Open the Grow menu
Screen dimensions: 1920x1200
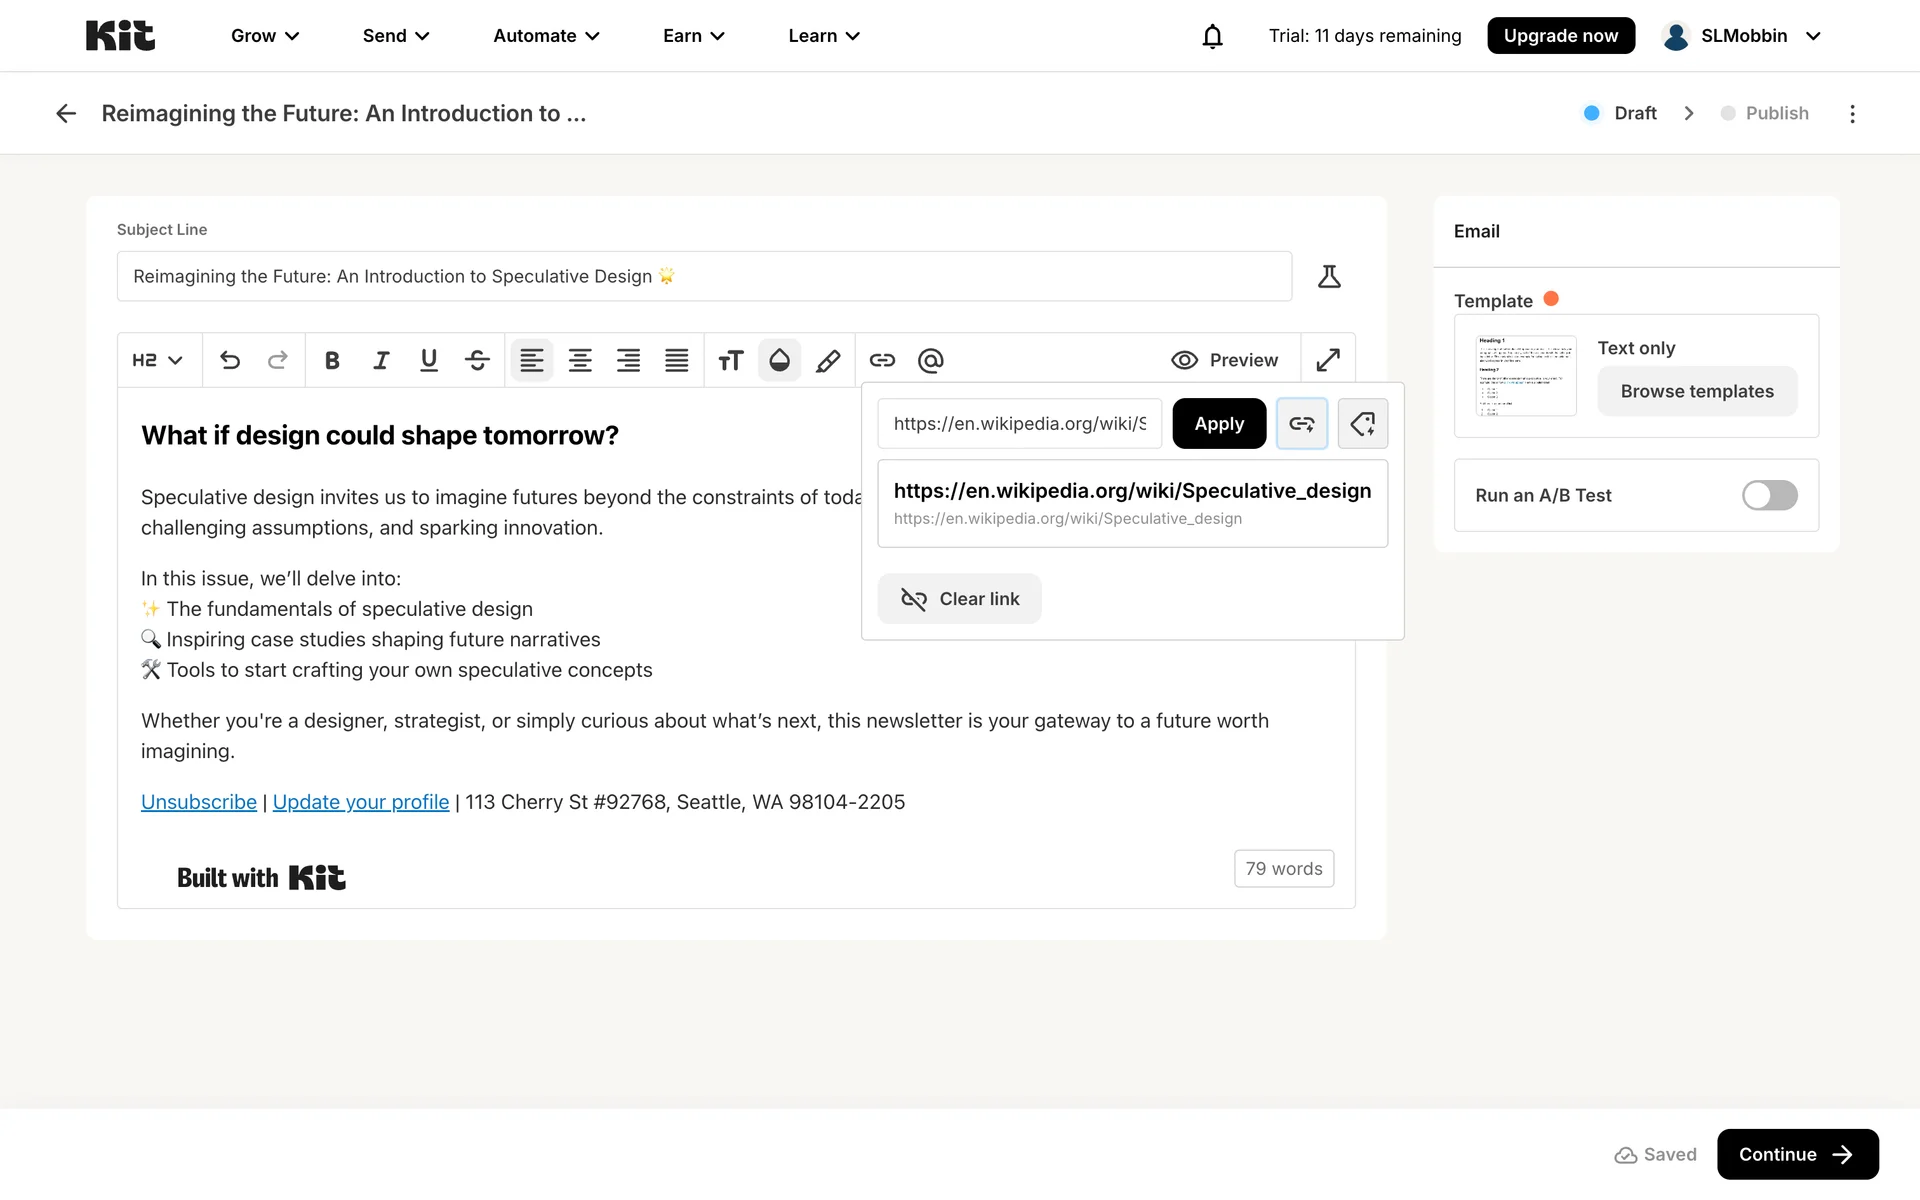265,36
